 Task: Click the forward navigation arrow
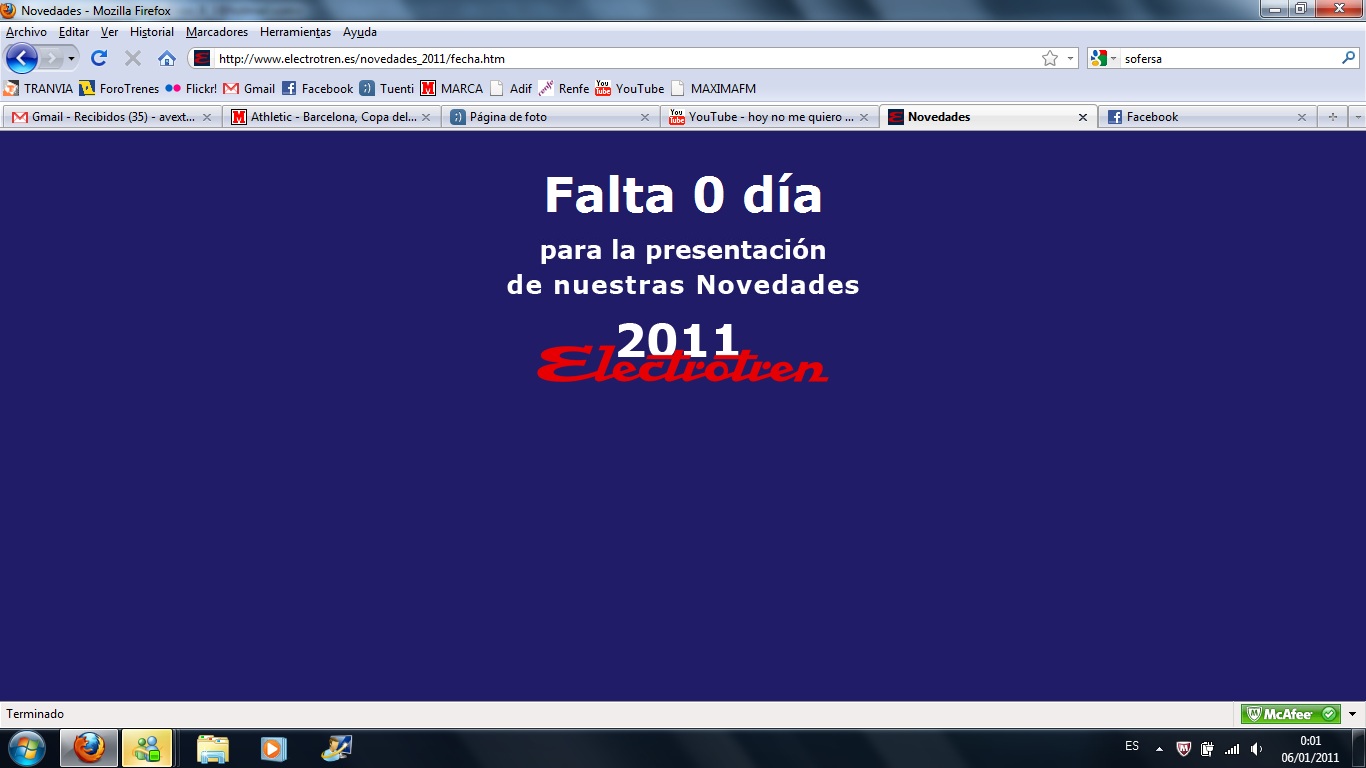point(51,58)
